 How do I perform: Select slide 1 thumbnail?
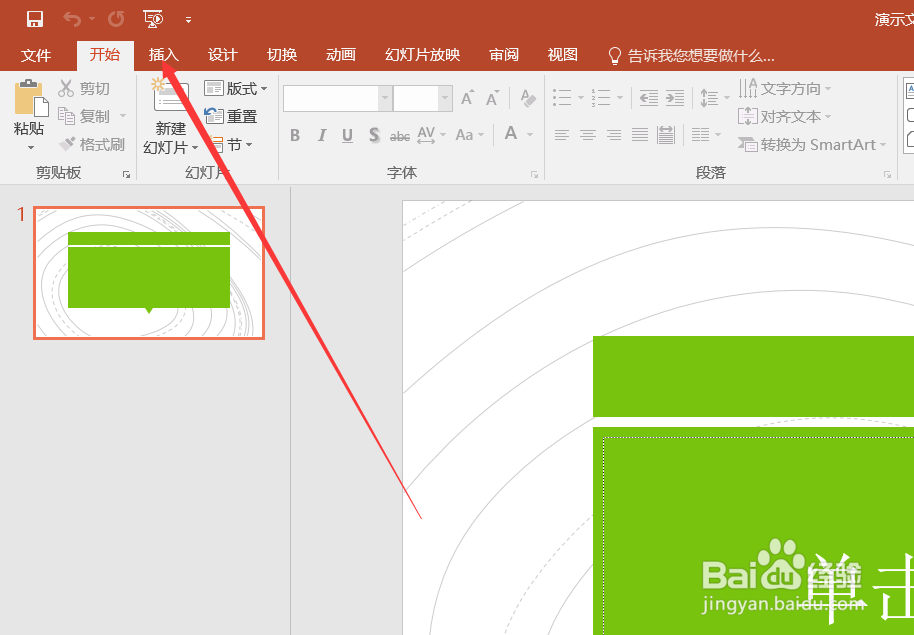point(149,273)
